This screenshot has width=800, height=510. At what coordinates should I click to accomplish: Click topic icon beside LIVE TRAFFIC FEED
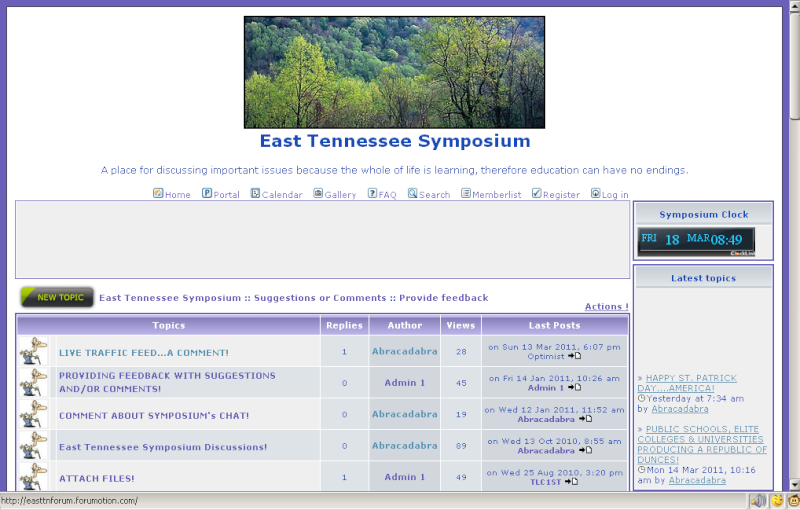33,351
